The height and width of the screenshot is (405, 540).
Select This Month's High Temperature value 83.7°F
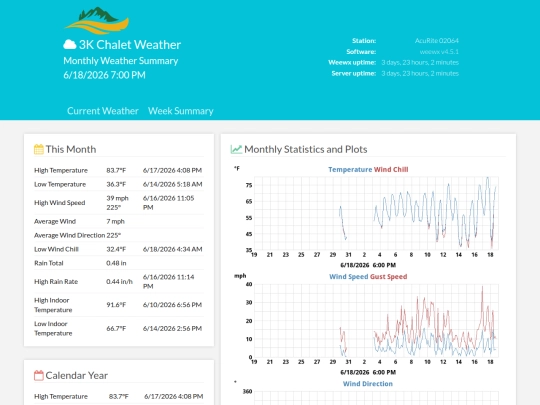pyautogui.click(x=116, y=170)
